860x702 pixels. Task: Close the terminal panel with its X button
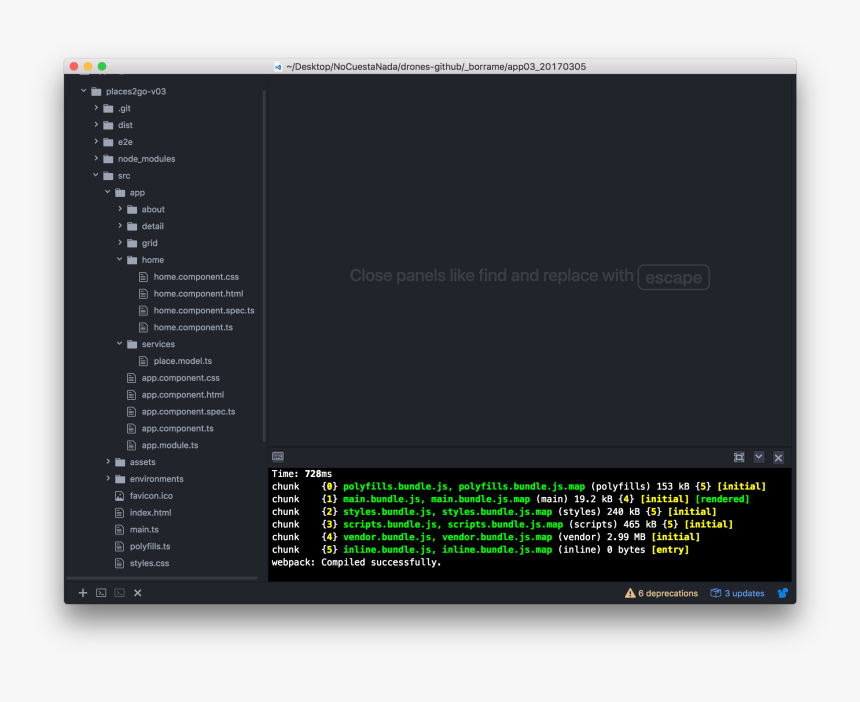[x=778, y=457]
